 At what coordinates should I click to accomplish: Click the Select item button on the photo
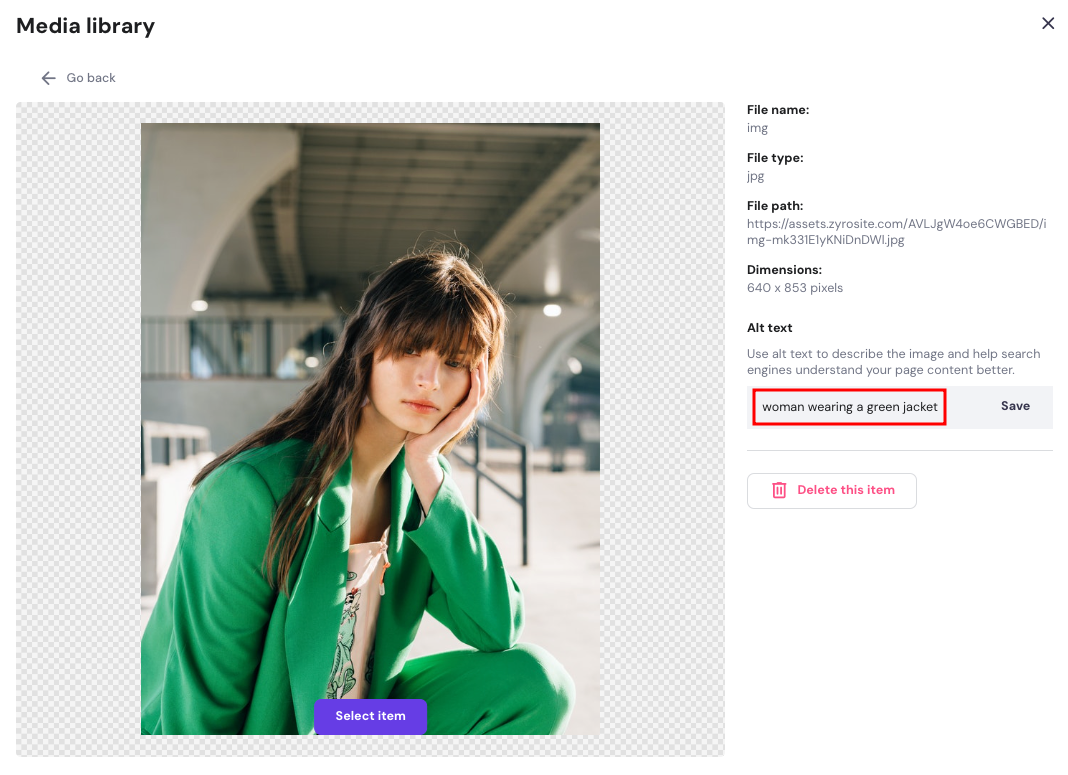tap(370, 716)
